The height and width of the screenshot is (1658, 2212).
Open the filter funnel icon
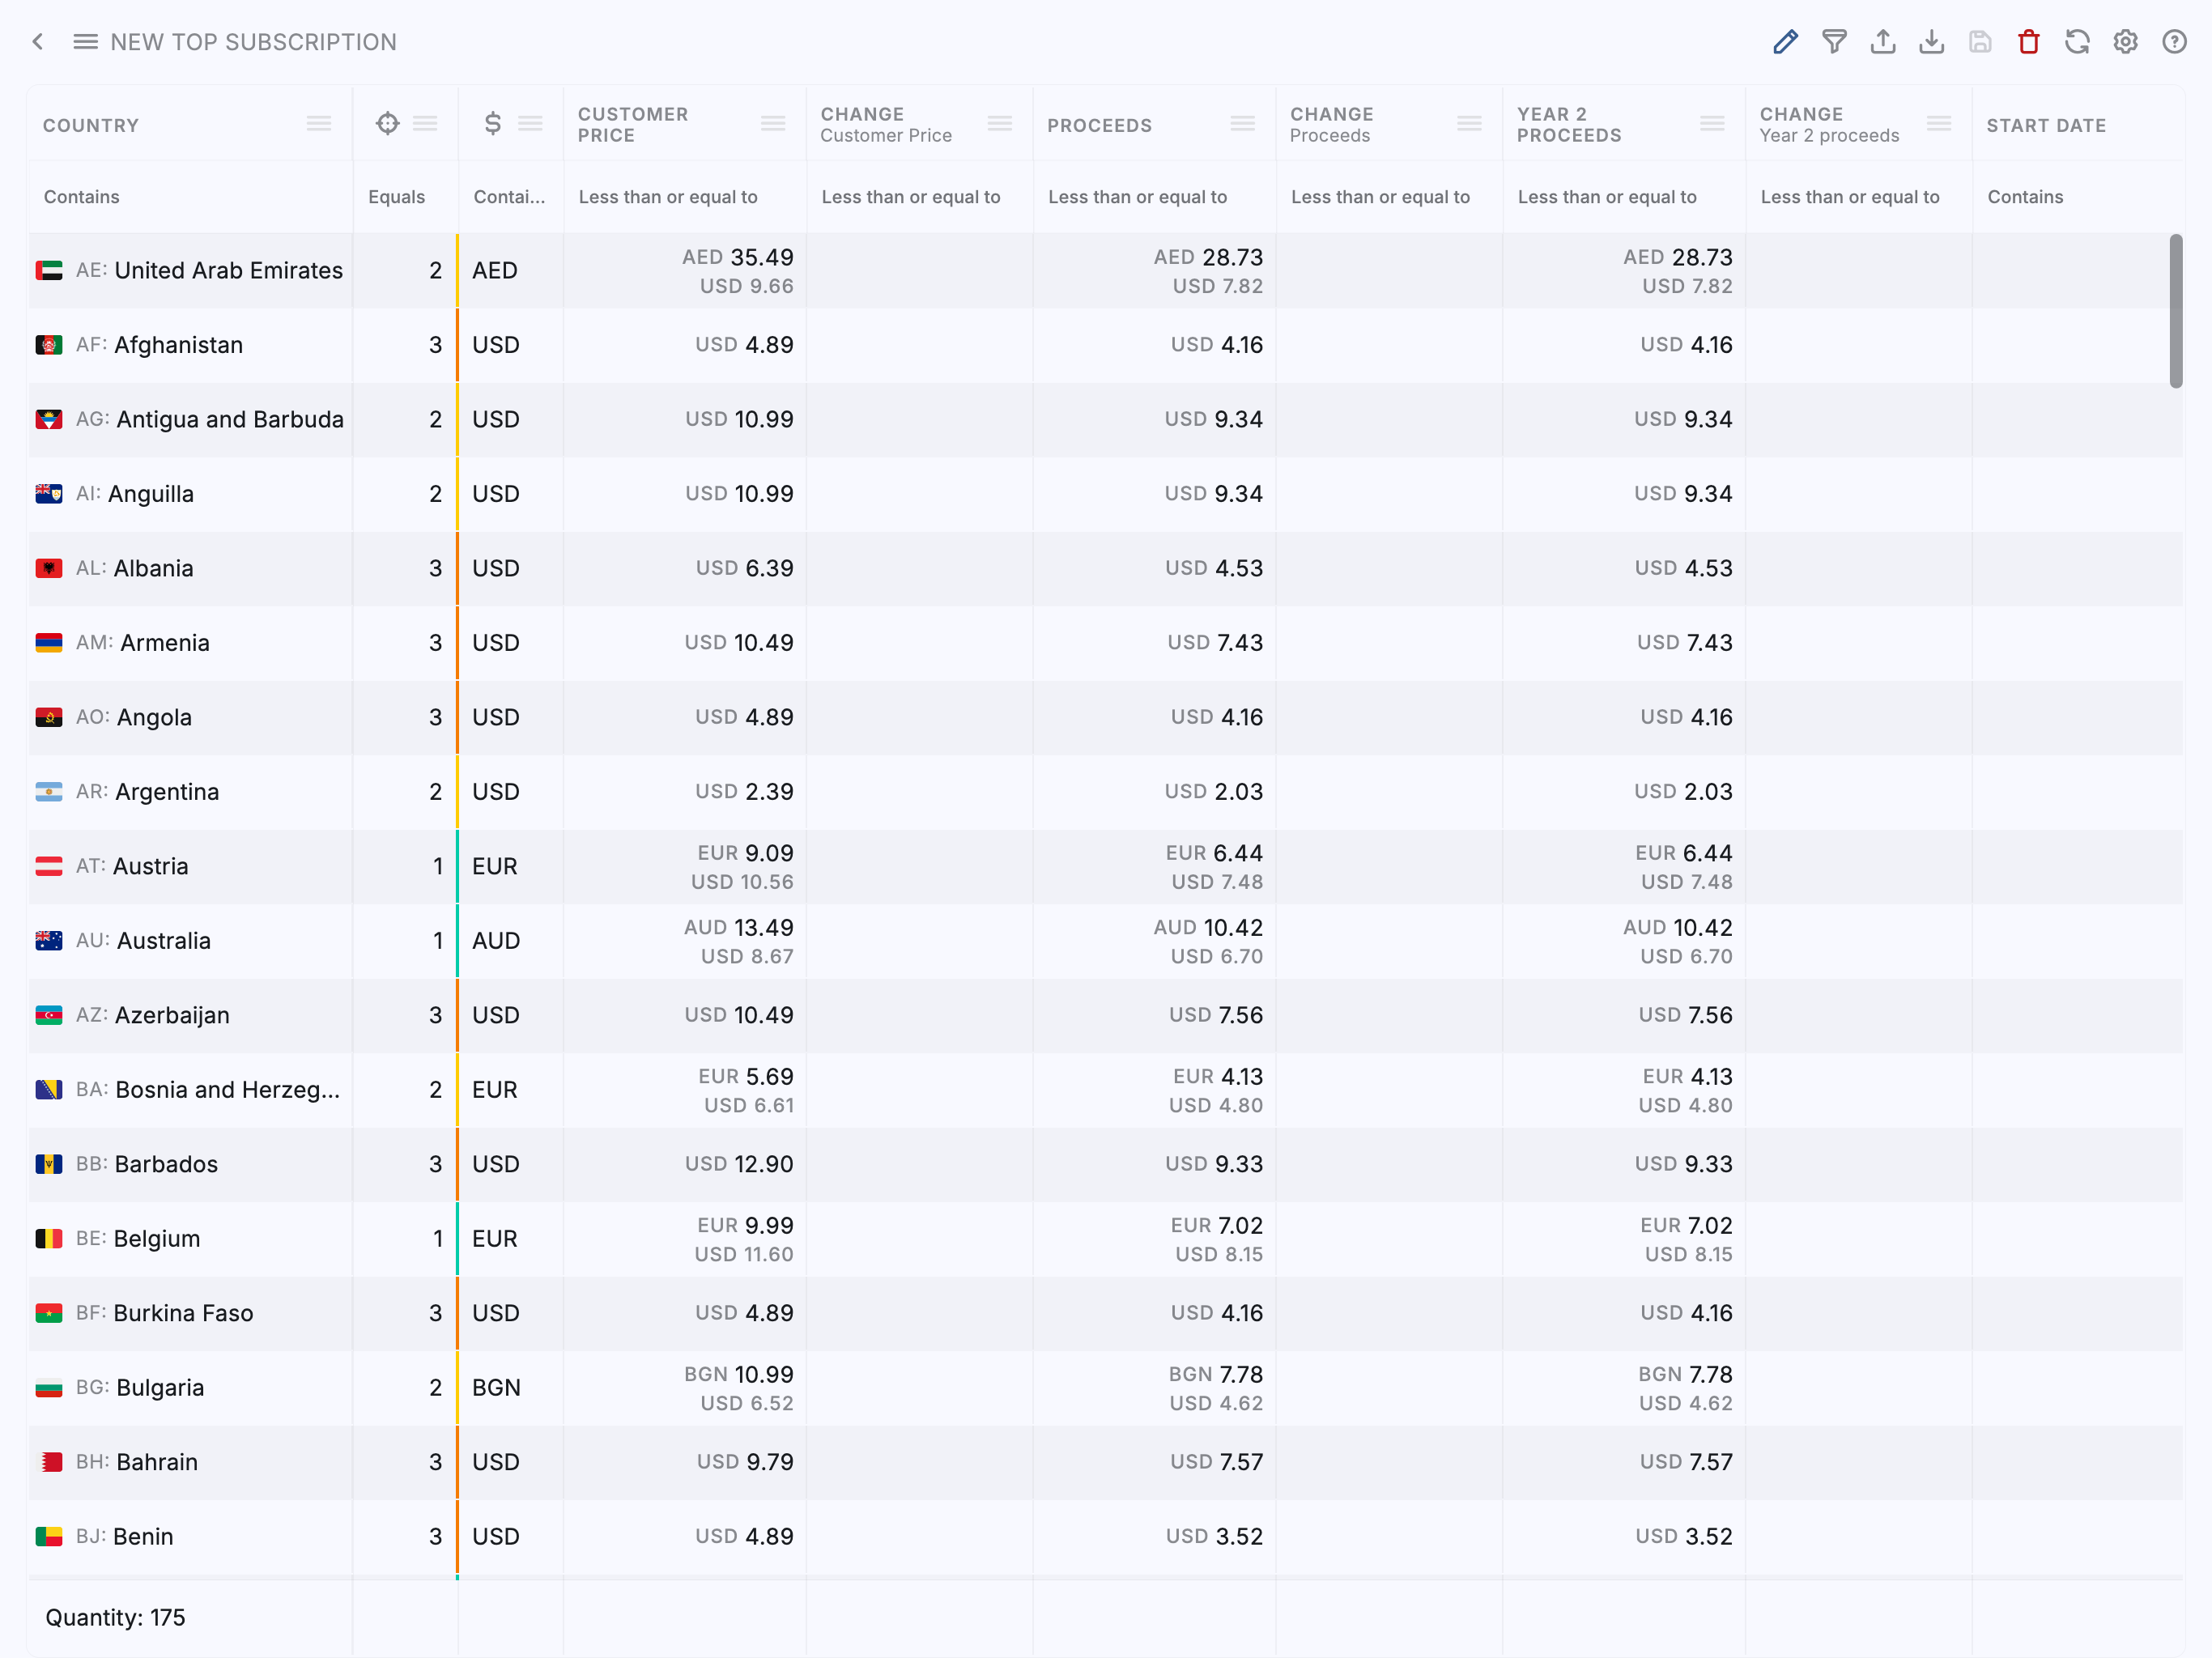pos(1834,42)
